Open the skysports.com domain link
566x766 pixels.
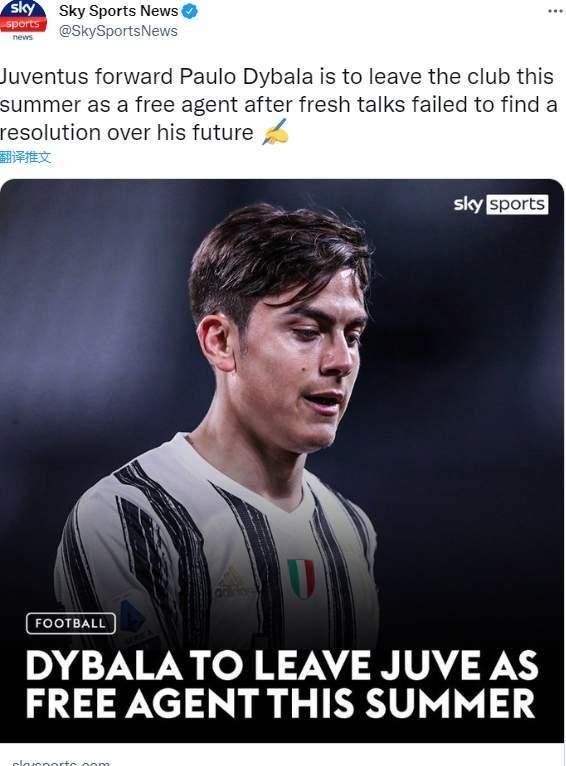click(61, 762)
